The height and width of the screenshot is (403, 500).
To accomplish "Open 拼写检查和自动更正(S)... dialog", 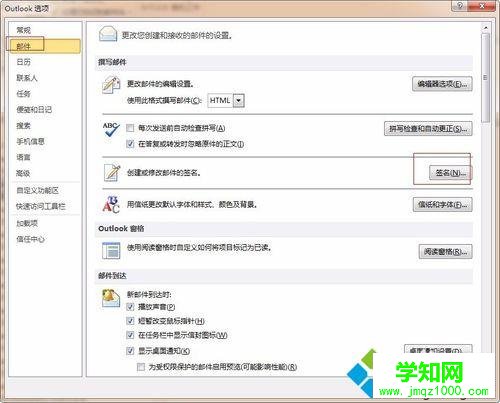I will click(428, 129).
